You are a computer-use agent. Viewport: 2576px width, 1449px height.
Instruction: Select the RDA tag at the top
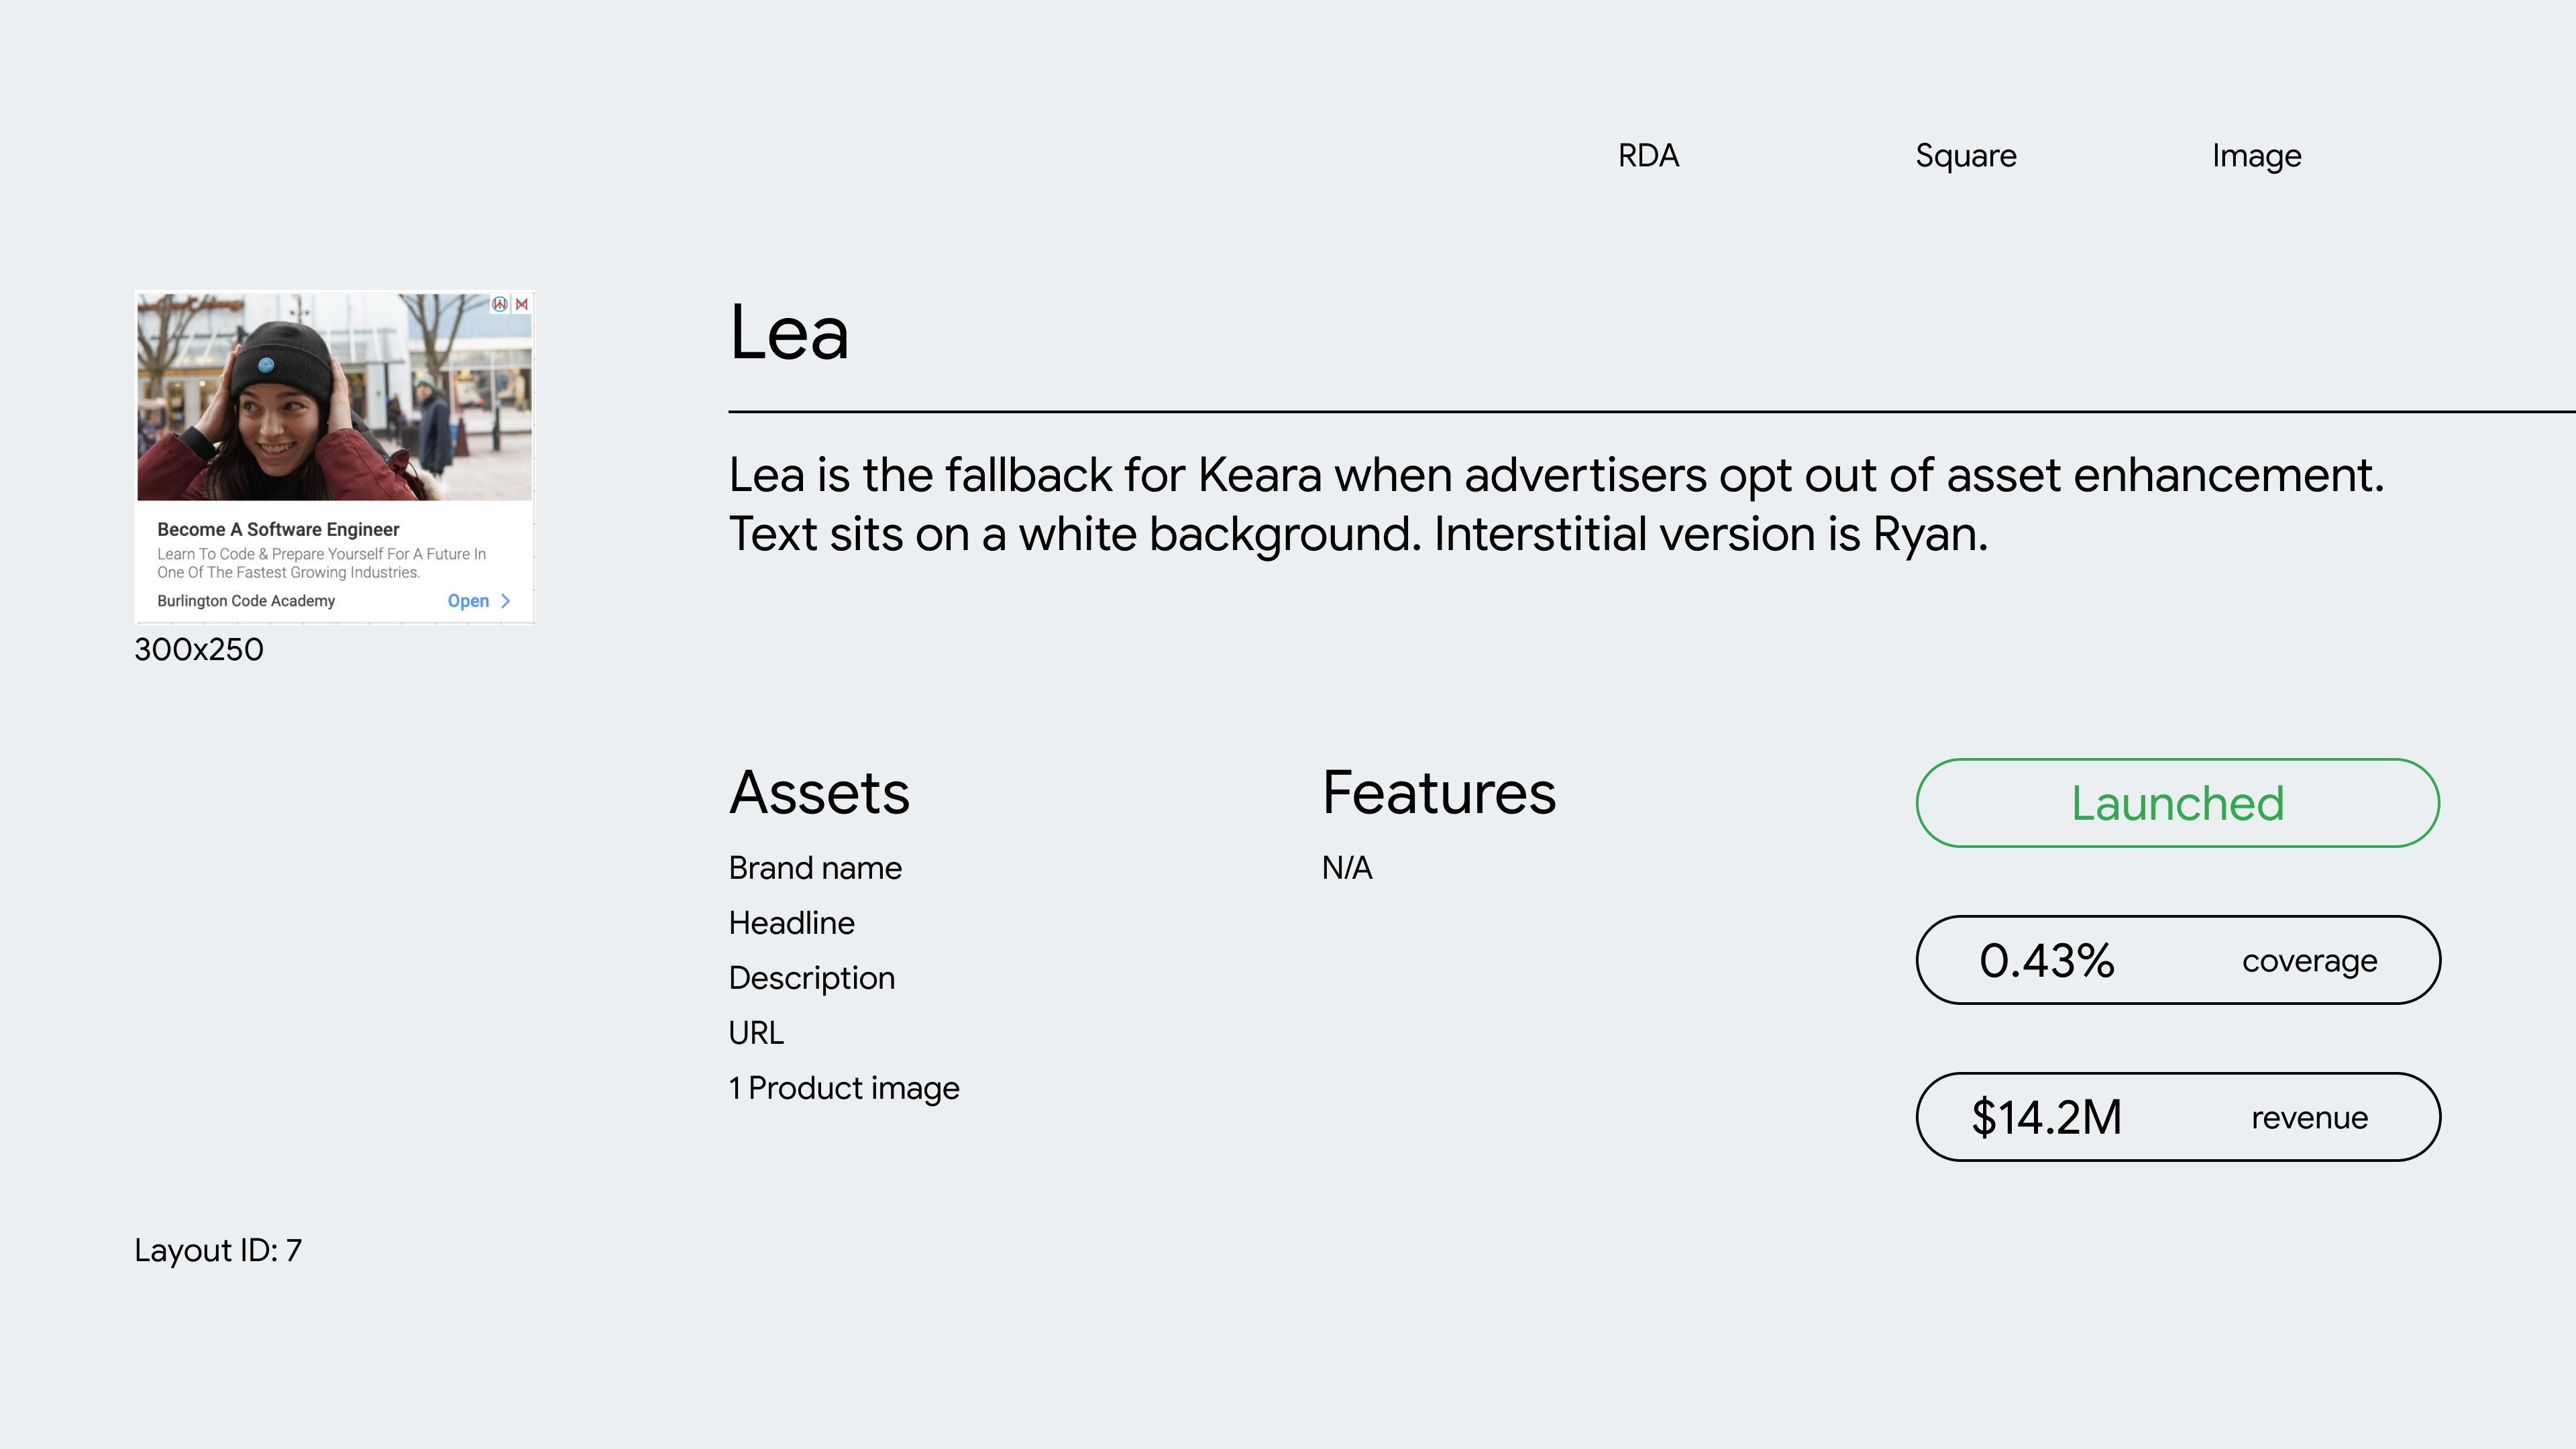pyautogui.click(x=1649, y=156)
